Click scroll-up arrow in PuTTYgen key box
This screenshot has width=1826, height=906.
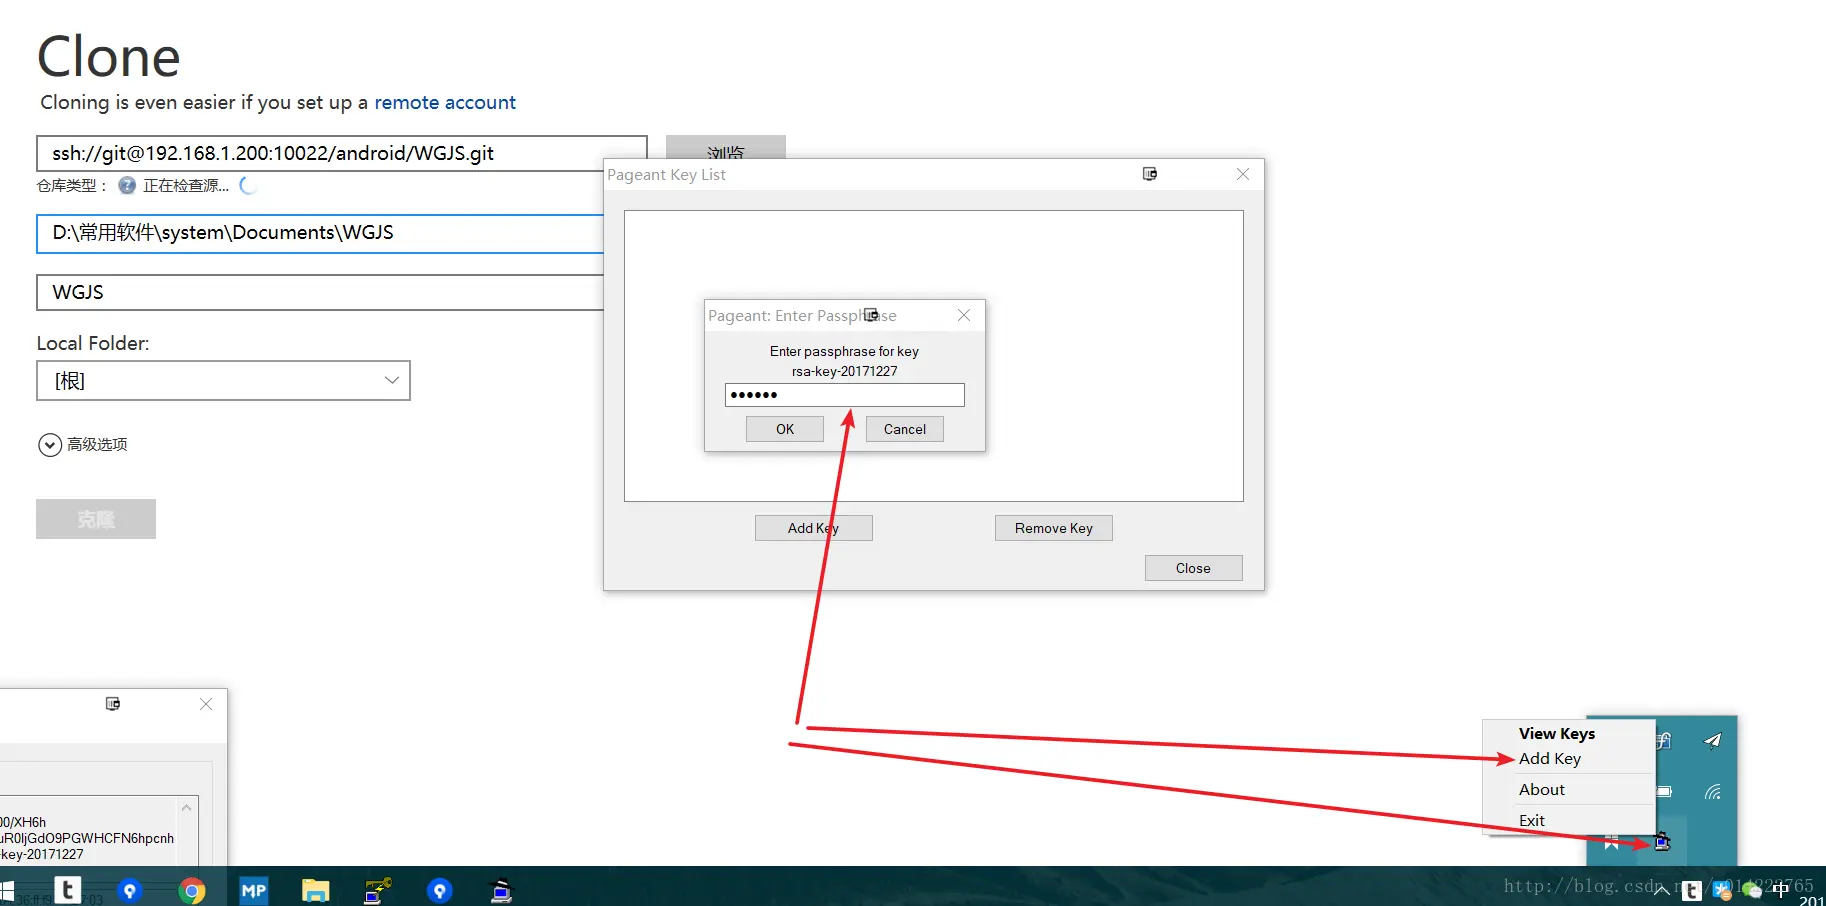click(x=187, y=807)
